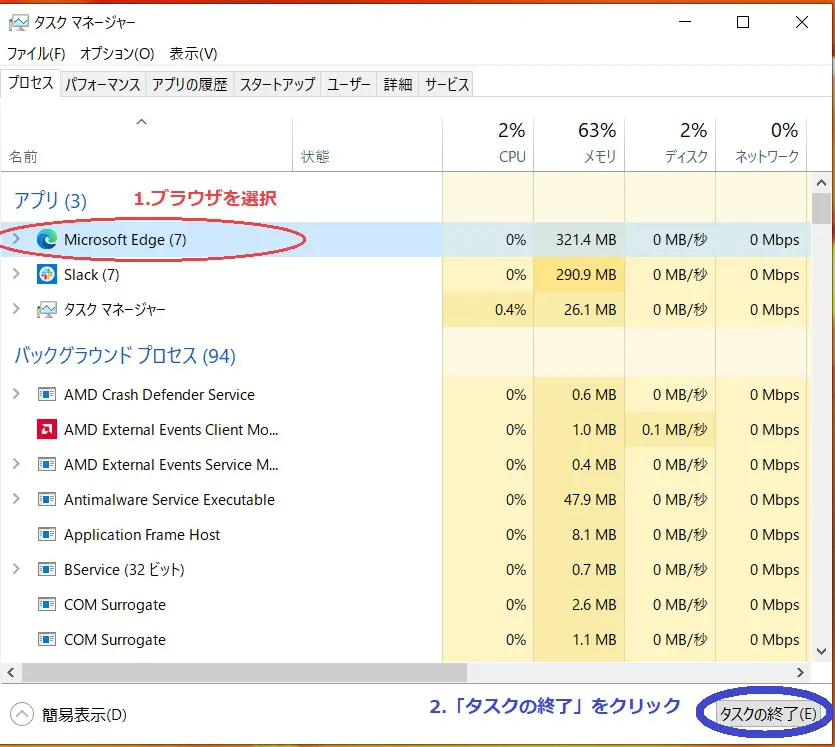Click the 290.9 MB memory value for Slack
The height and width of the screenshot is (747, 835).
point(586,275)
